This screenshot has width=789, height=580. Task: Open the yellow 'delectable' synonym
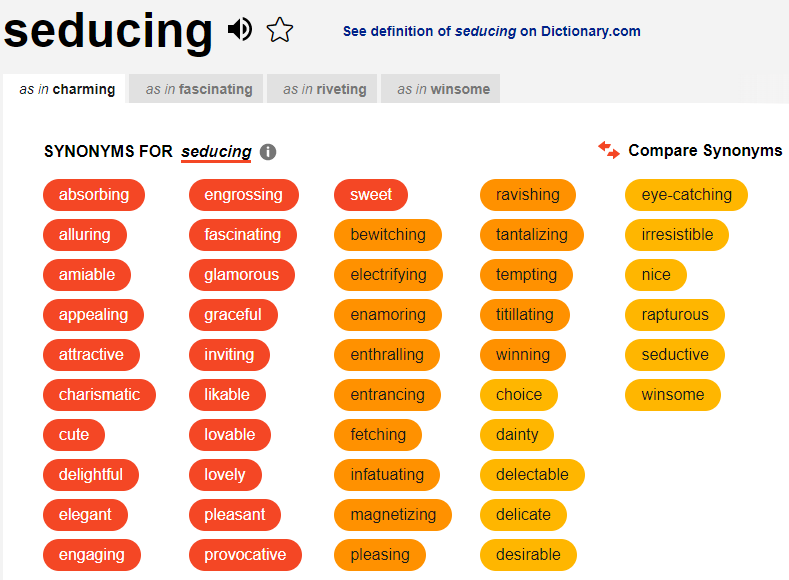tap(532, 474)
